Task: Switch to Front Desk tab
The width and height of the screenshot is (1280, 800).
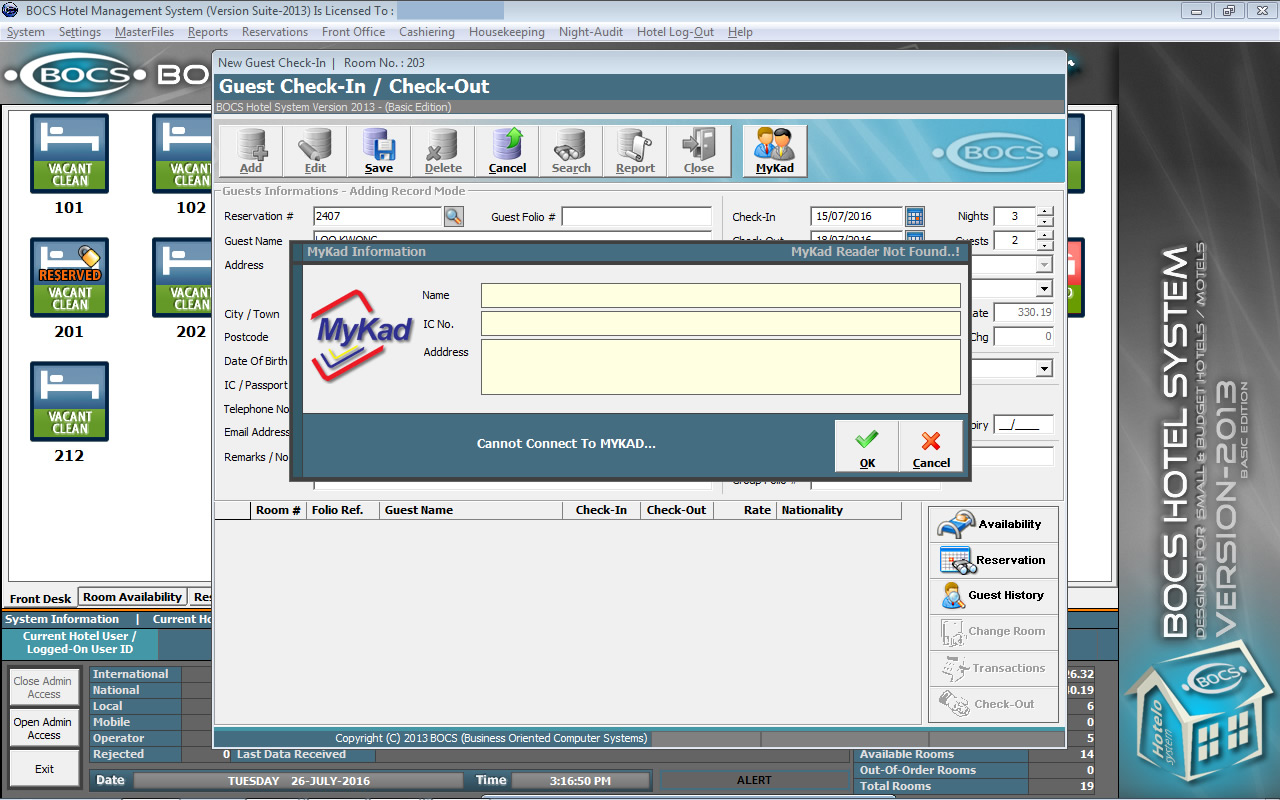Action: pos(41,599)
